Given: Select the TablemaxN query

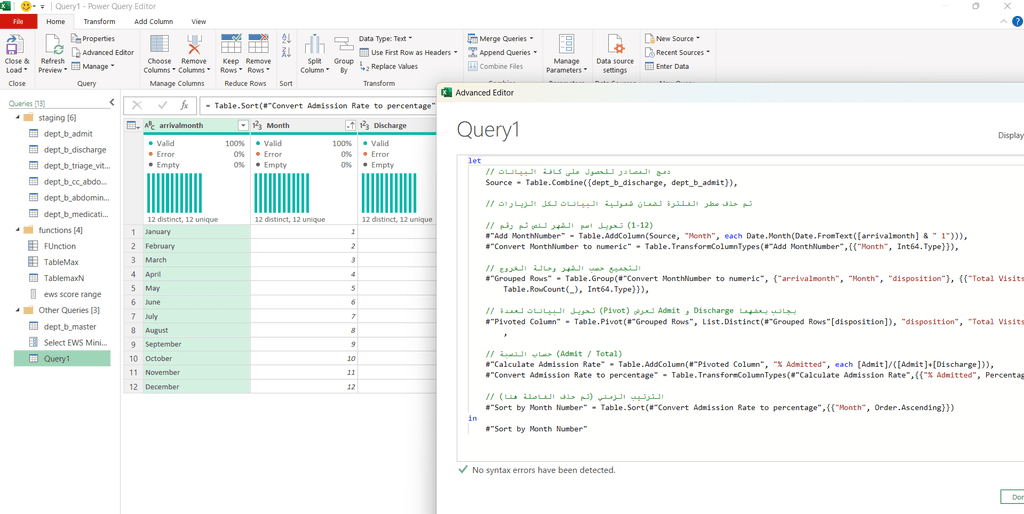Looking at the screenshot, I should (x=62, y=278).
